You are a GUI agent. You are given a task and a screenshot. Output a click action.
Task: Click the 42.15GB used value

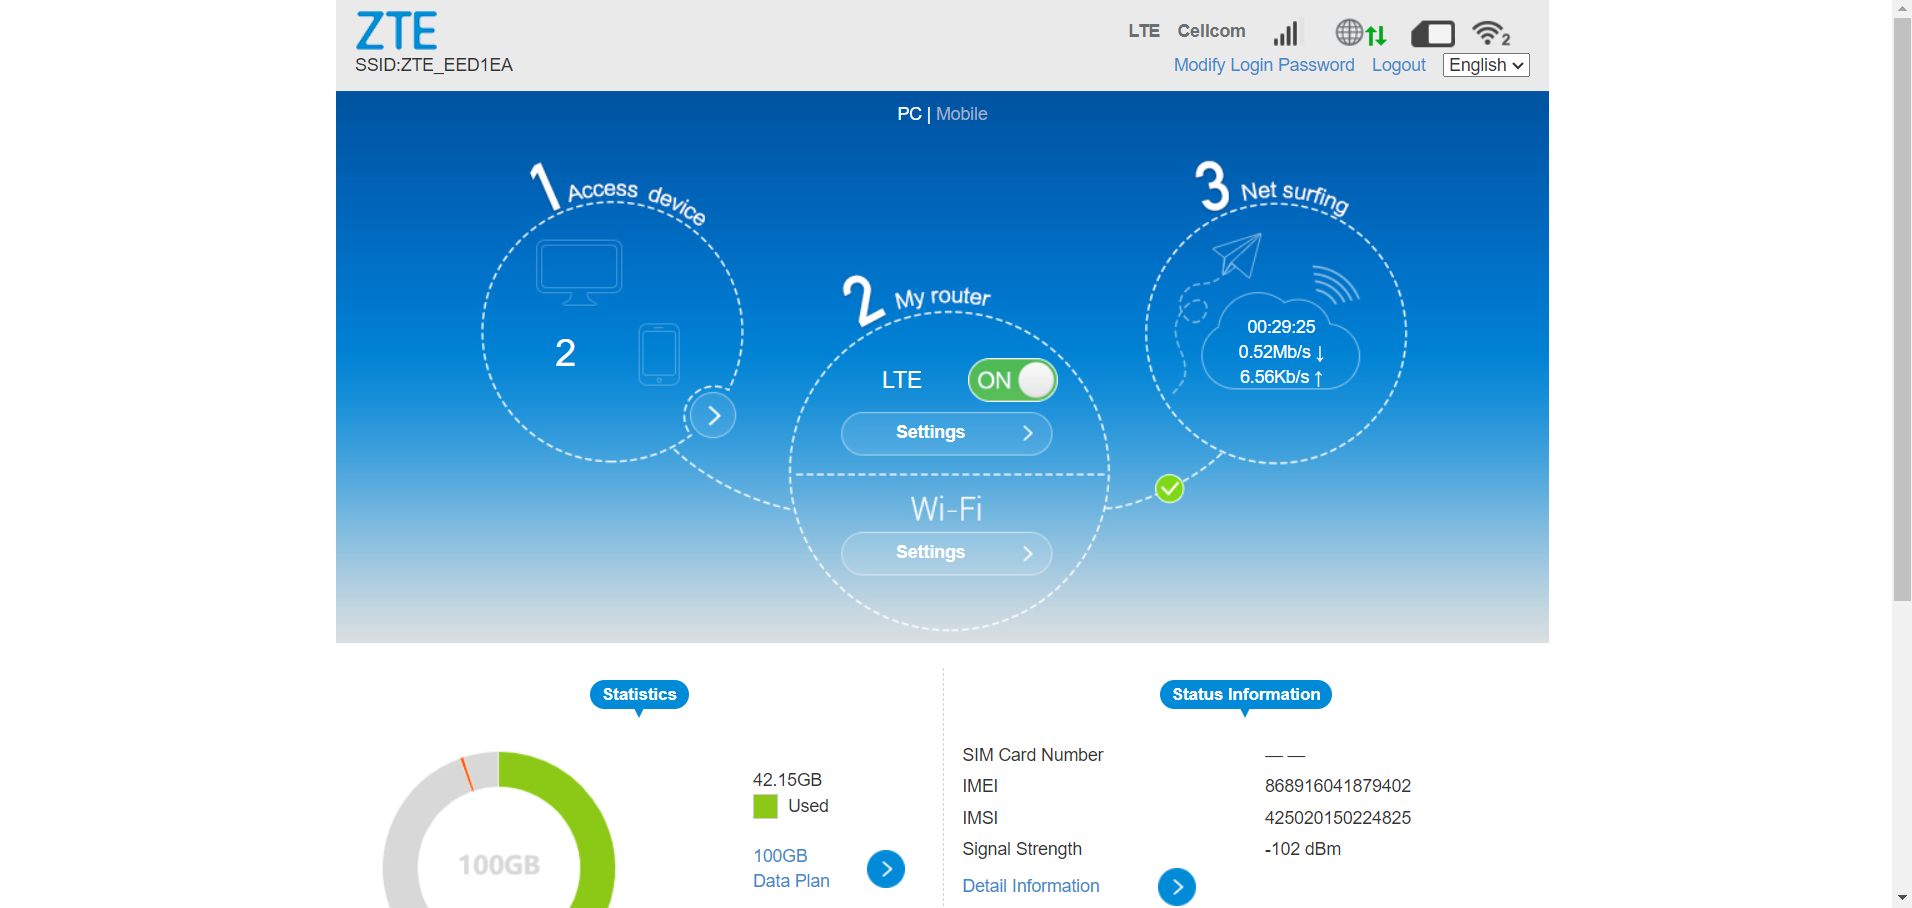point(787,780)
